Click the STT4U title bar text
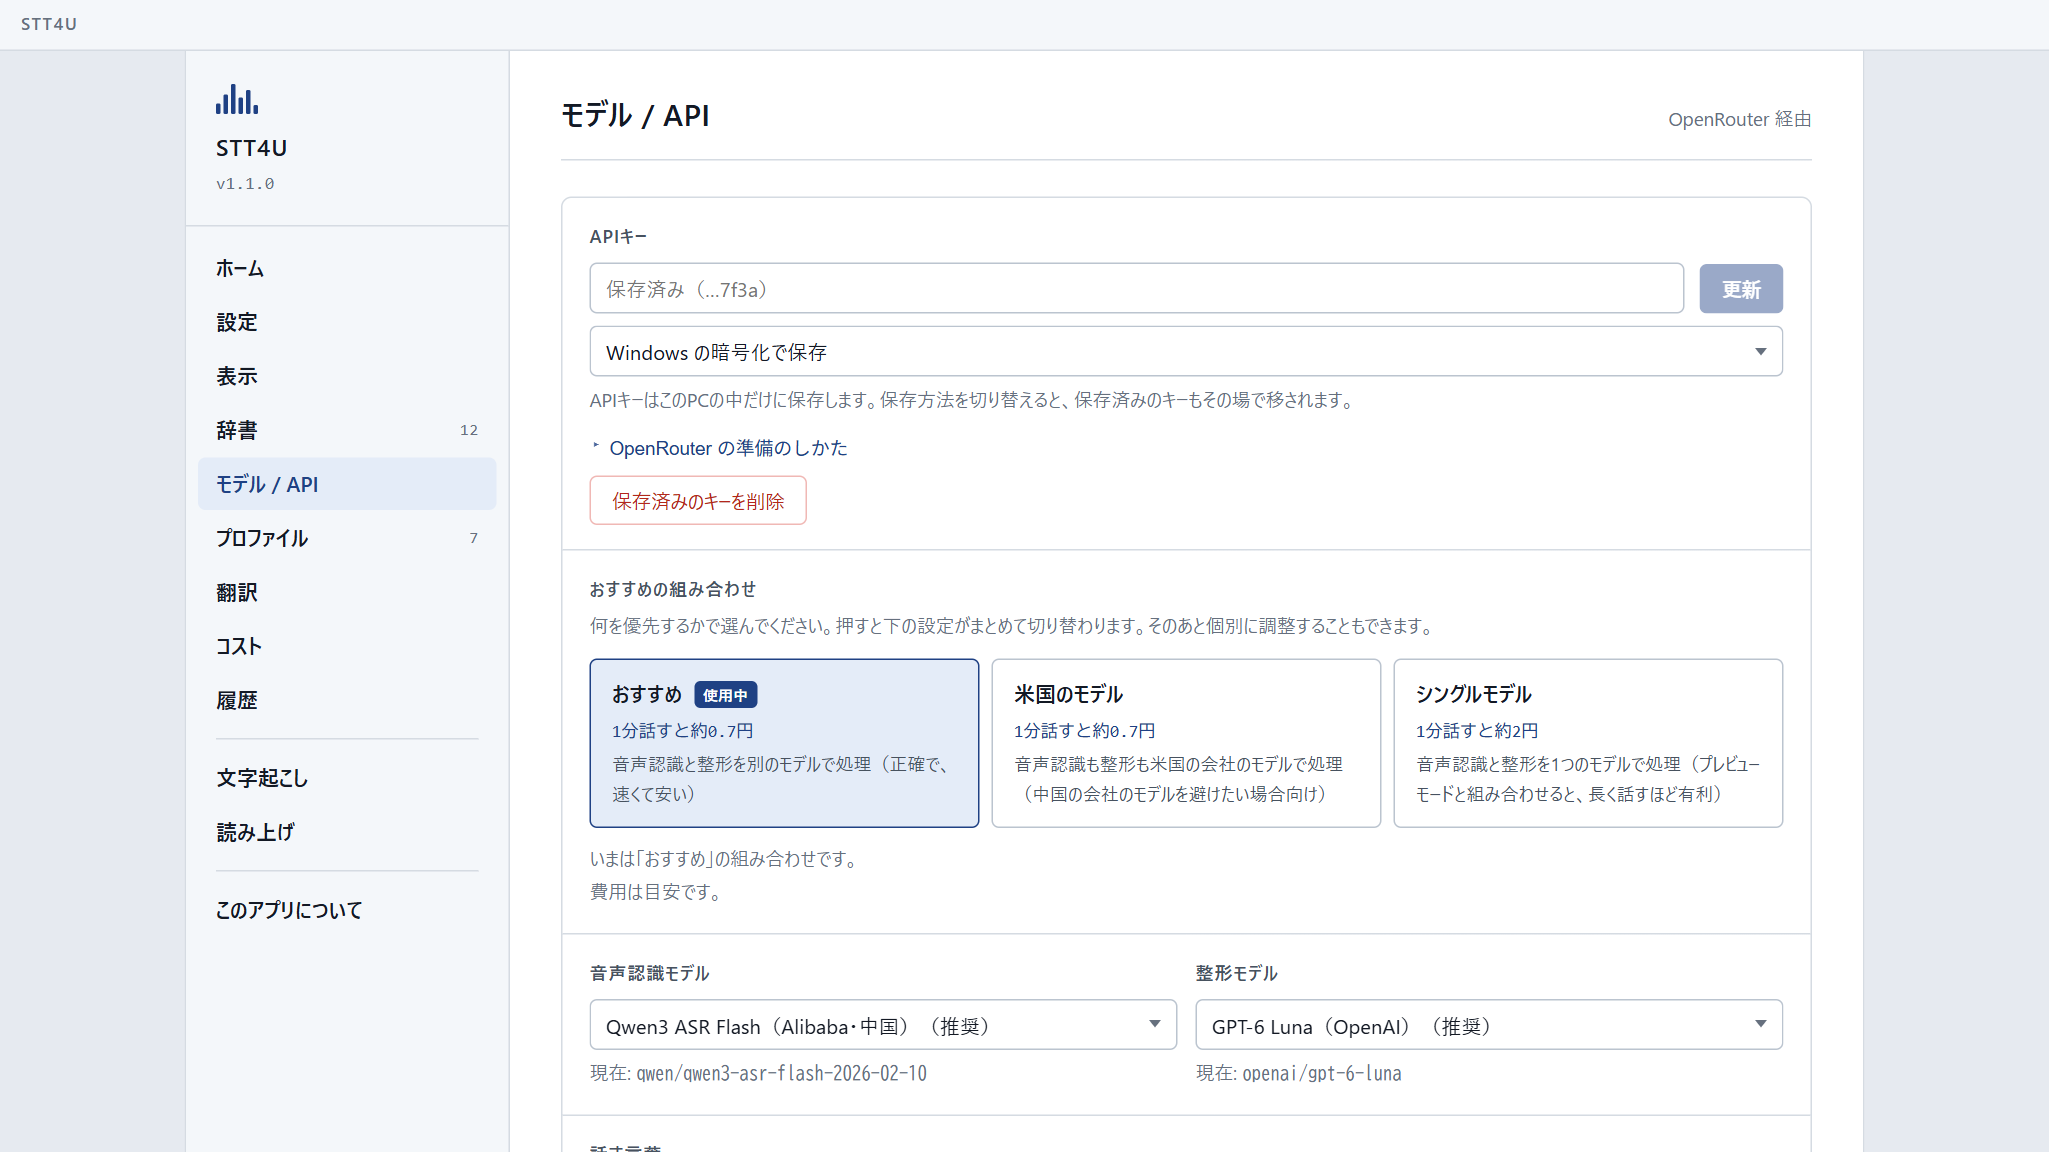 [x=49, y=24]
